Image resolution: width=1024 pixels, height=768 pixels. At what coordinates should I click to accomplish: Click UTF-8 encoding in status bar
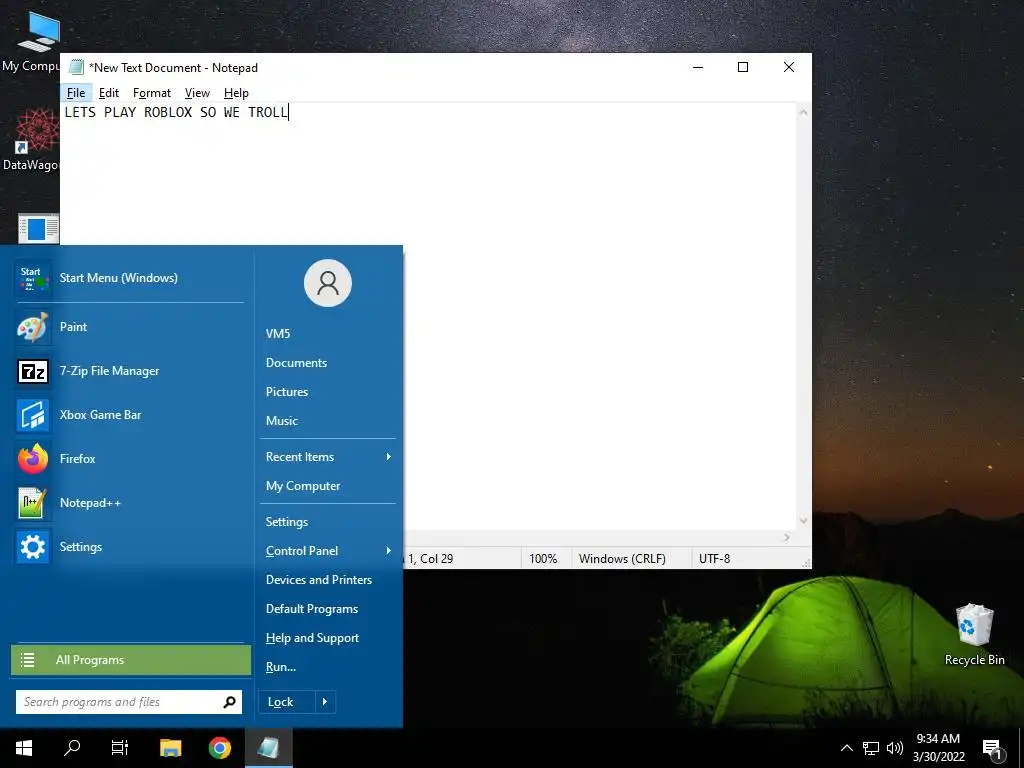(714, 559)
